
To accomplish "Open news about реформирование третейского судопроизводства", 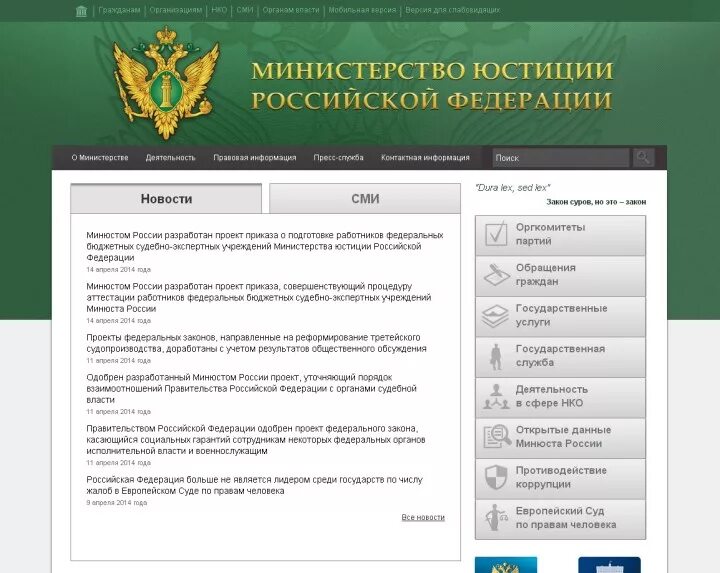I will pyautogui.click(x=256, y=343).
